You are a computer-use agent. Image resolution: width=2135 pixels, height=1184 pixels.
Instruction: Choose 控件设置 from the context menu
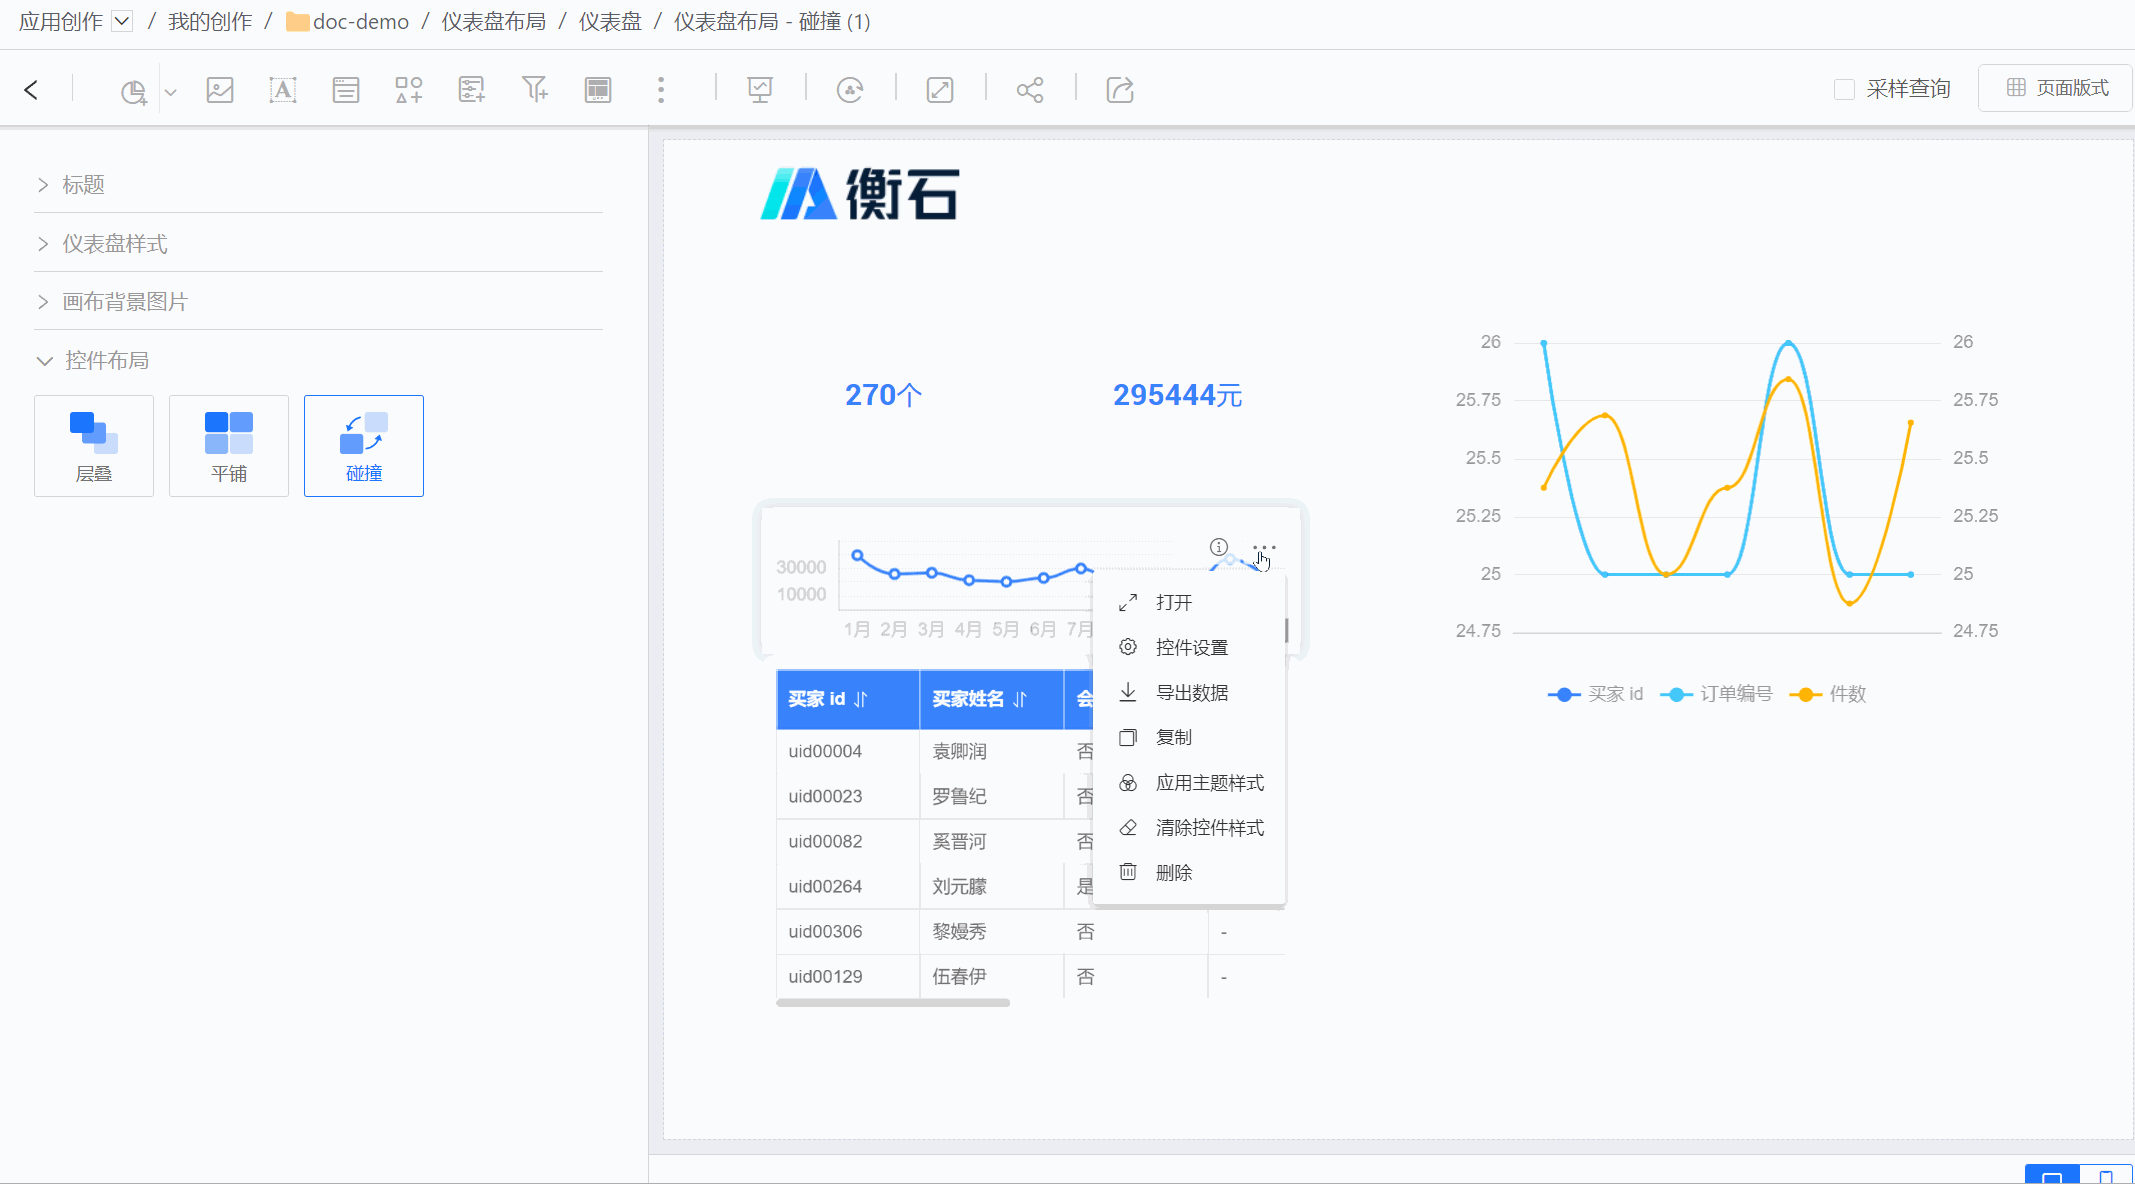click(x=1191, y=648)
